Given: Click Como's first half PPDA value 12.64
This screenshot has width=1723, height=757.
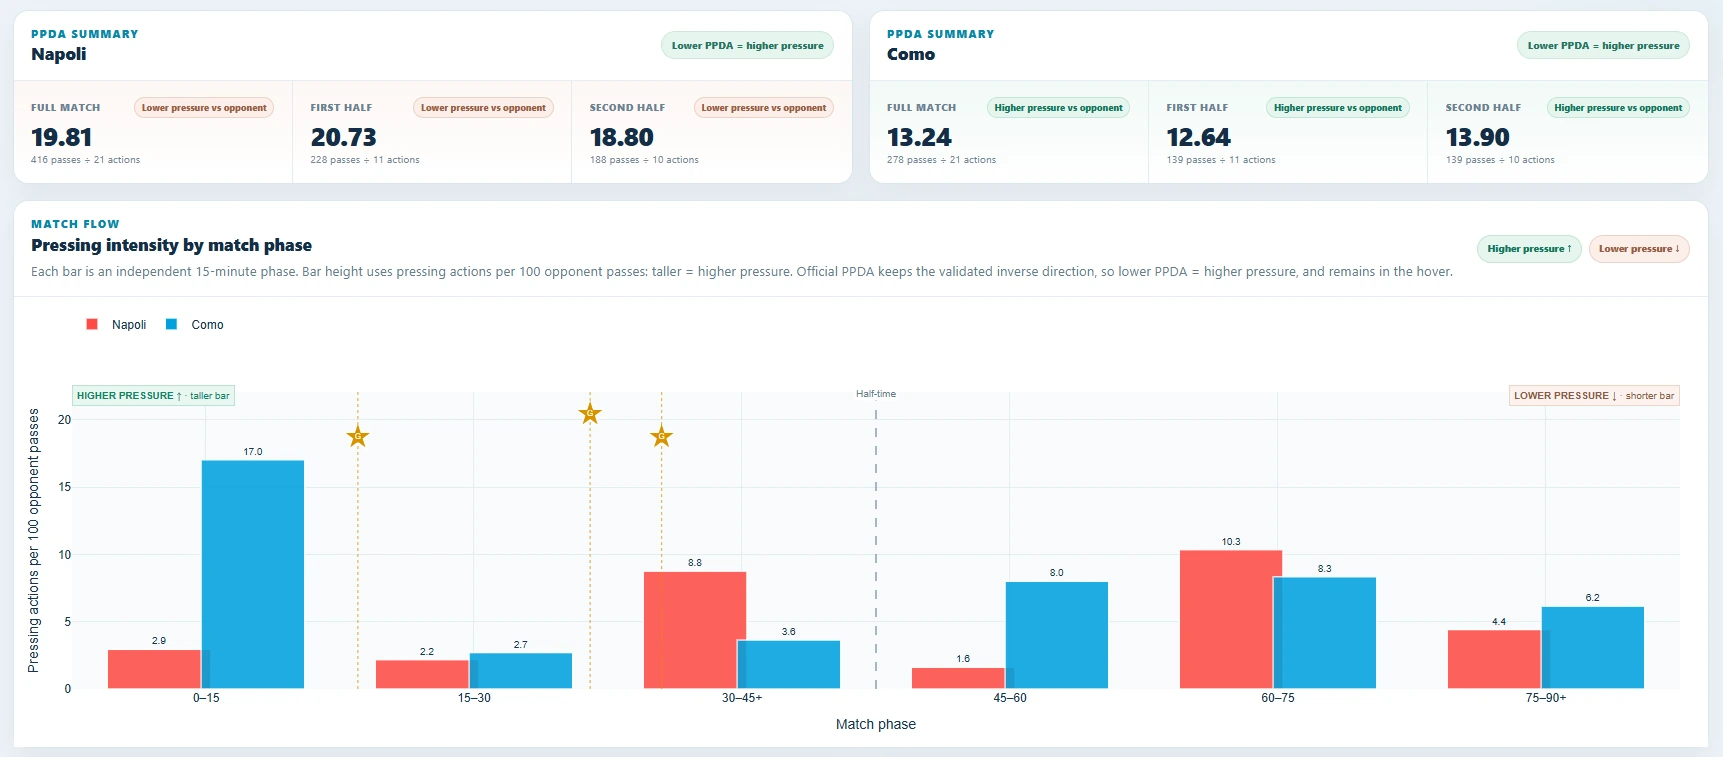Looking at the screenshot, I should (1198, 137).
